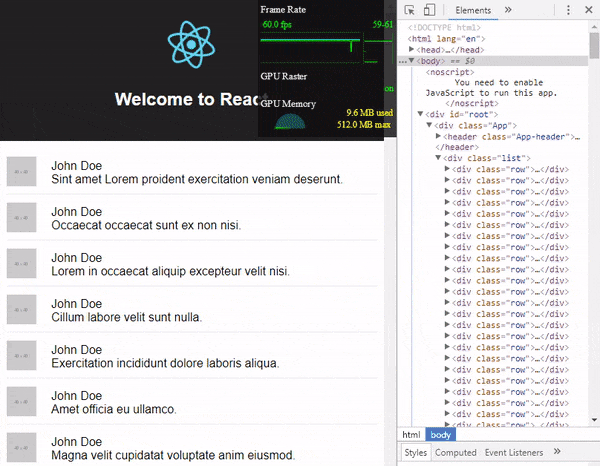This screenshot has height=466, width=600.
Task: Click the avatar beside Exercitation incididunt row
Action: [21, 355]
